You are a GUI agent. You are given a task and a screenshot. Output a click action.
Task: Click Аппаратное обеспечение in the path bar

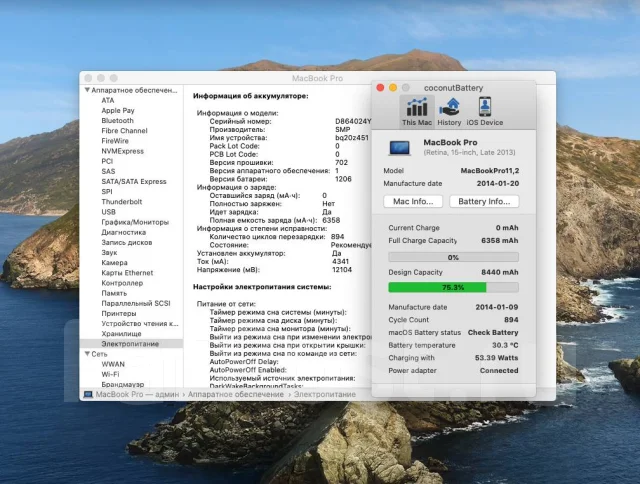236,394
